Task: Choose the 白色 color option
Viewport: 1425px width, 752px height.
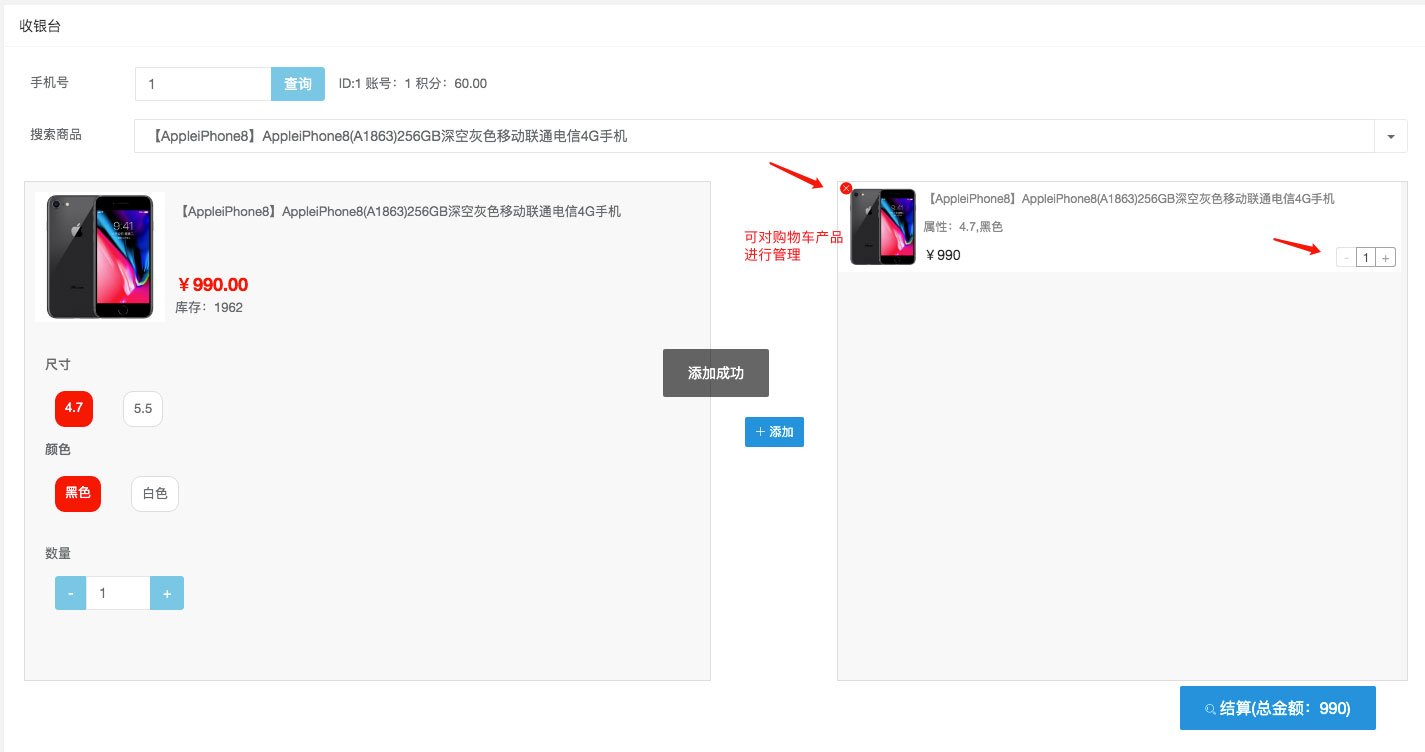Action: pos(155,493)
